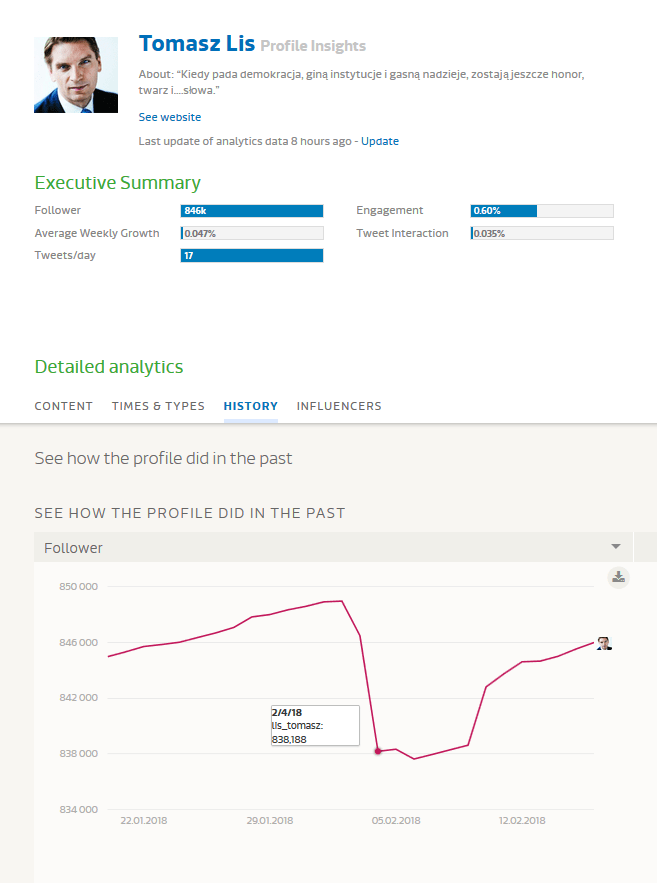Switch to the Content tab
Screen dimensions: 657x883
coord(64,406)
